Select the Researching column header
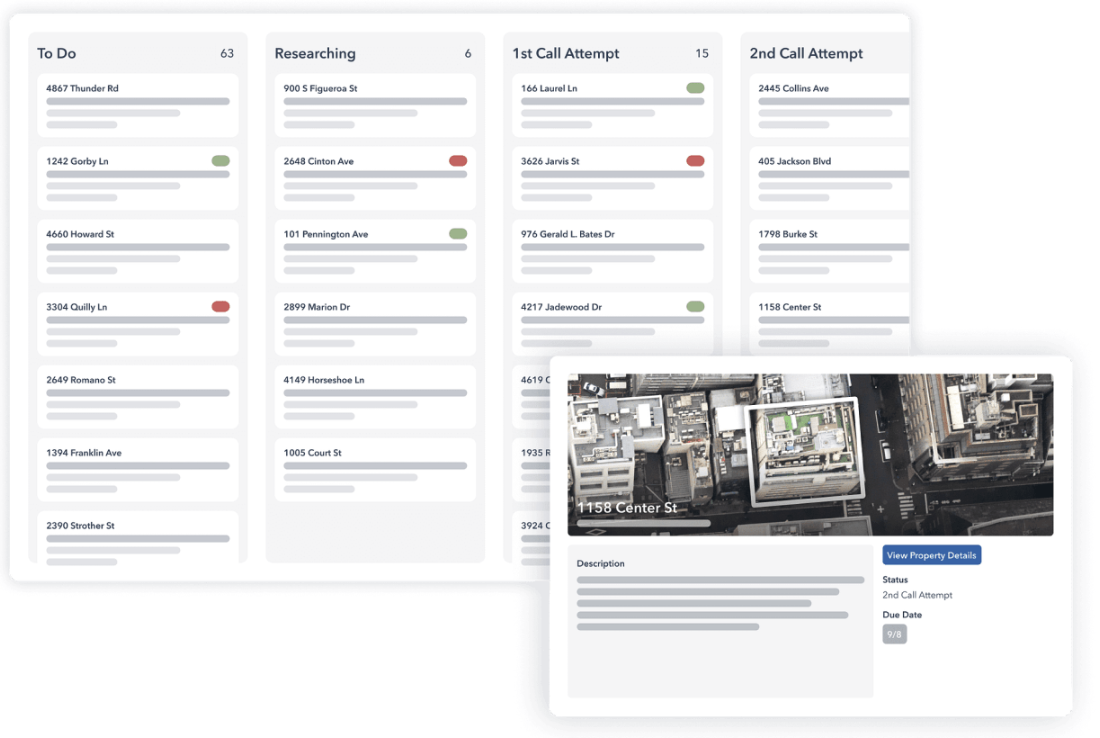The height and width of the screenshot is (738, 1100). click(x=315, y=54)
